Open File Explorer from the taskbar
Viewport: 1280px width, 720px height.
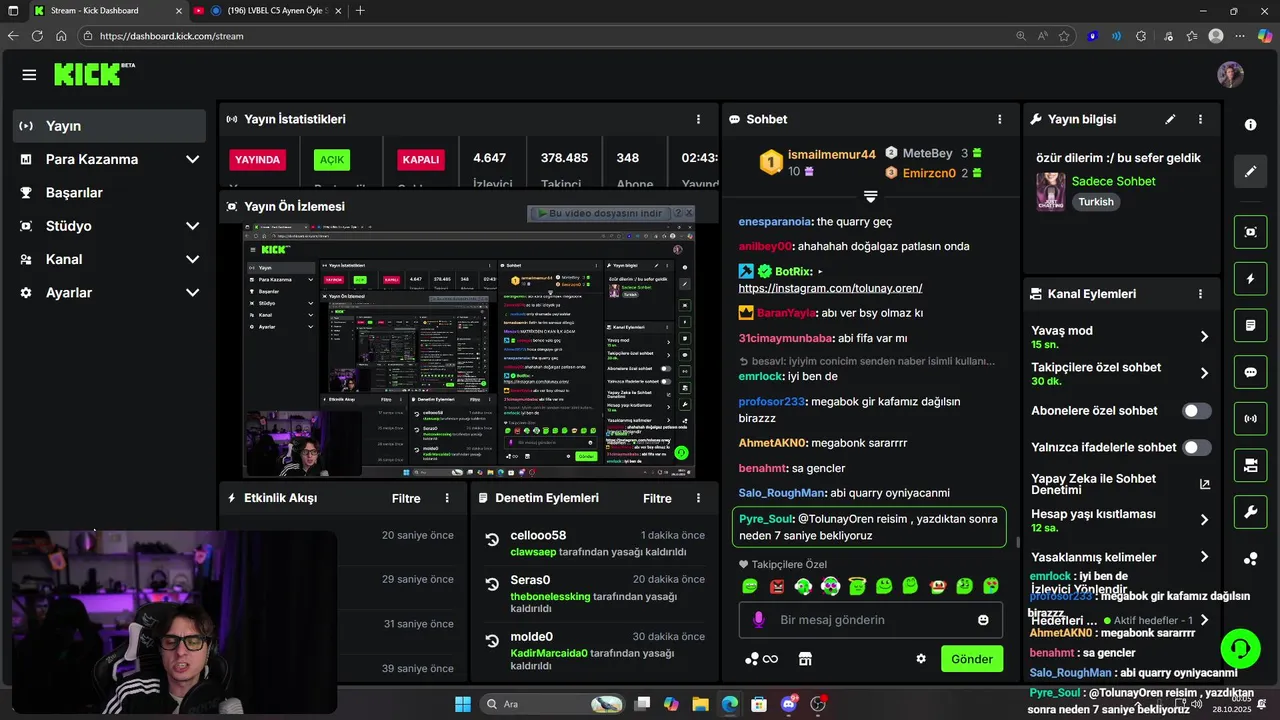point(700,704)
